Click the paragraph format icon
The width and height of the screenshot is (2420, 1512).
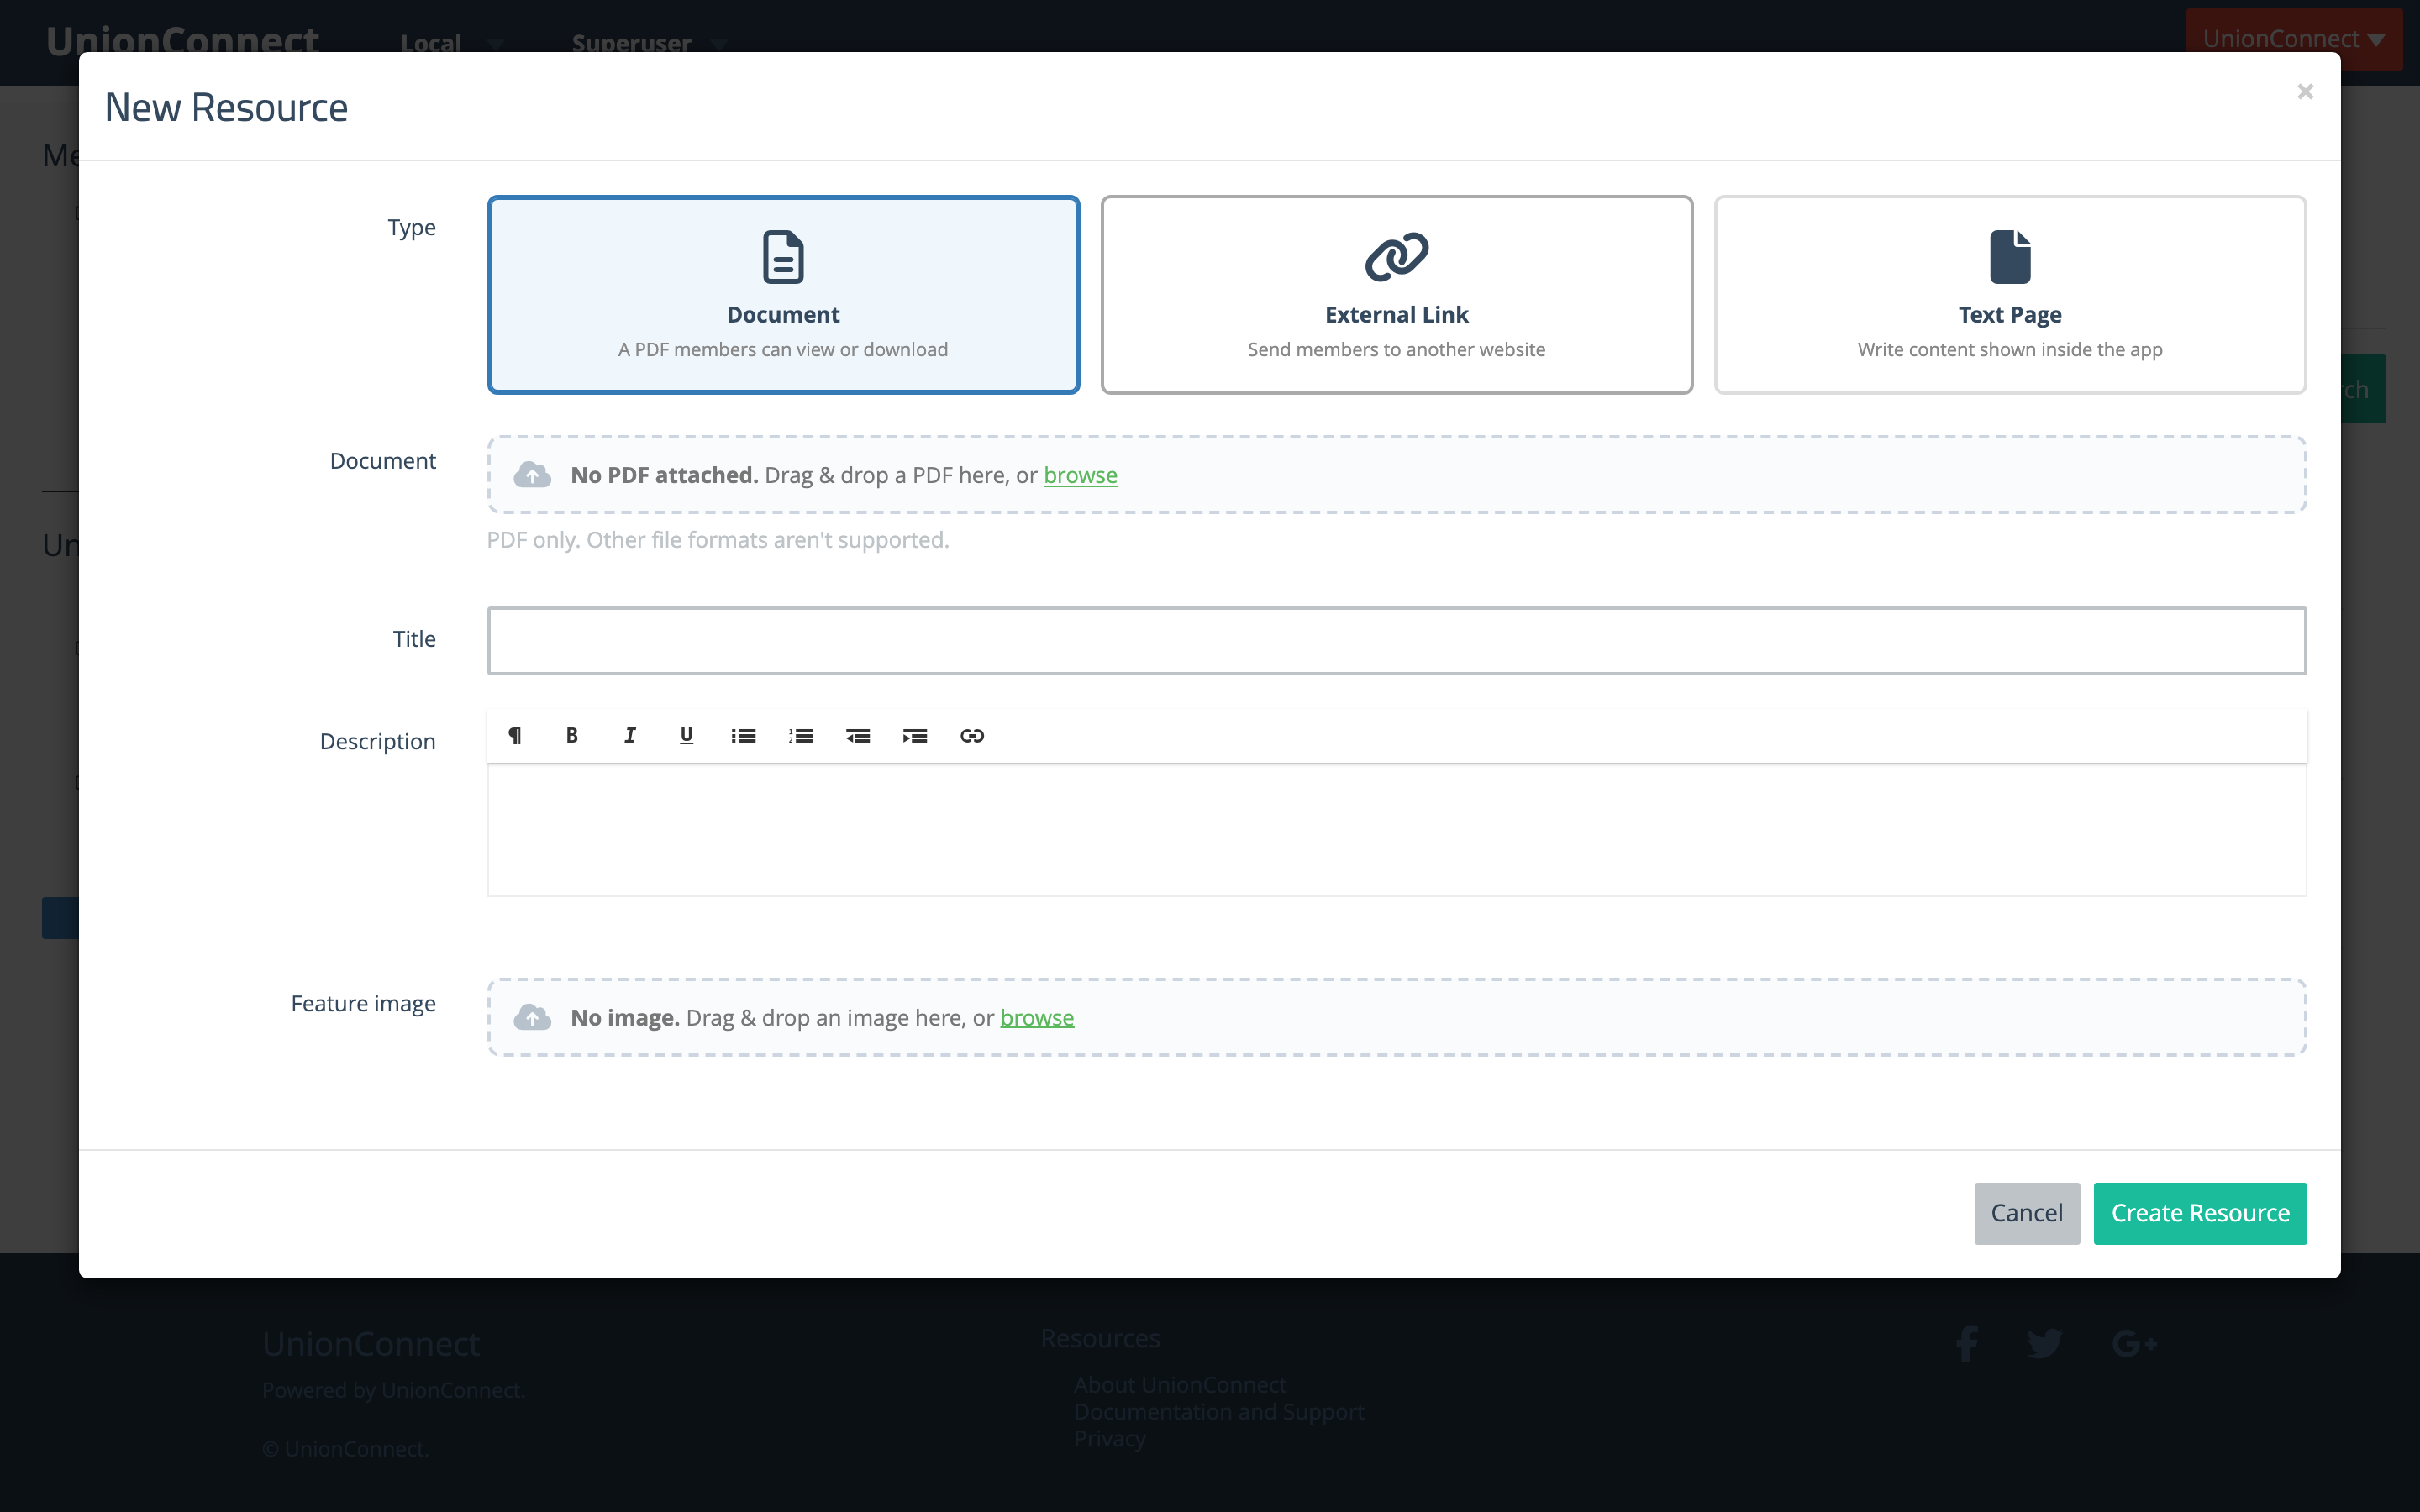point(515,736)
